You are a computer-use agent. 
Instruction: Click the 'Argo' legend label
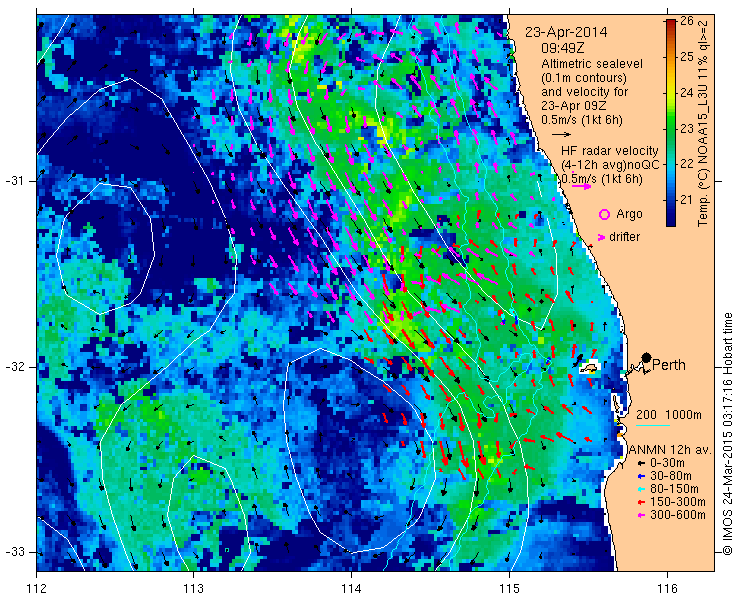[x=629, y=214]
